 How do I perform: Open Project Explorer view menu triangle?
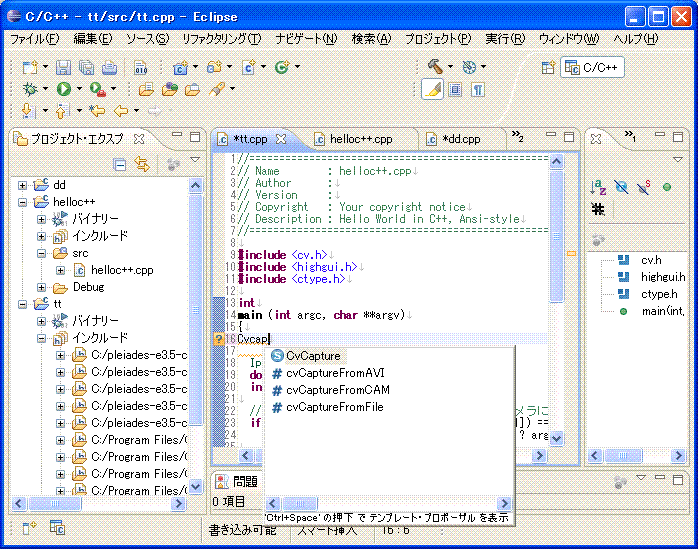tap(195, 159)
